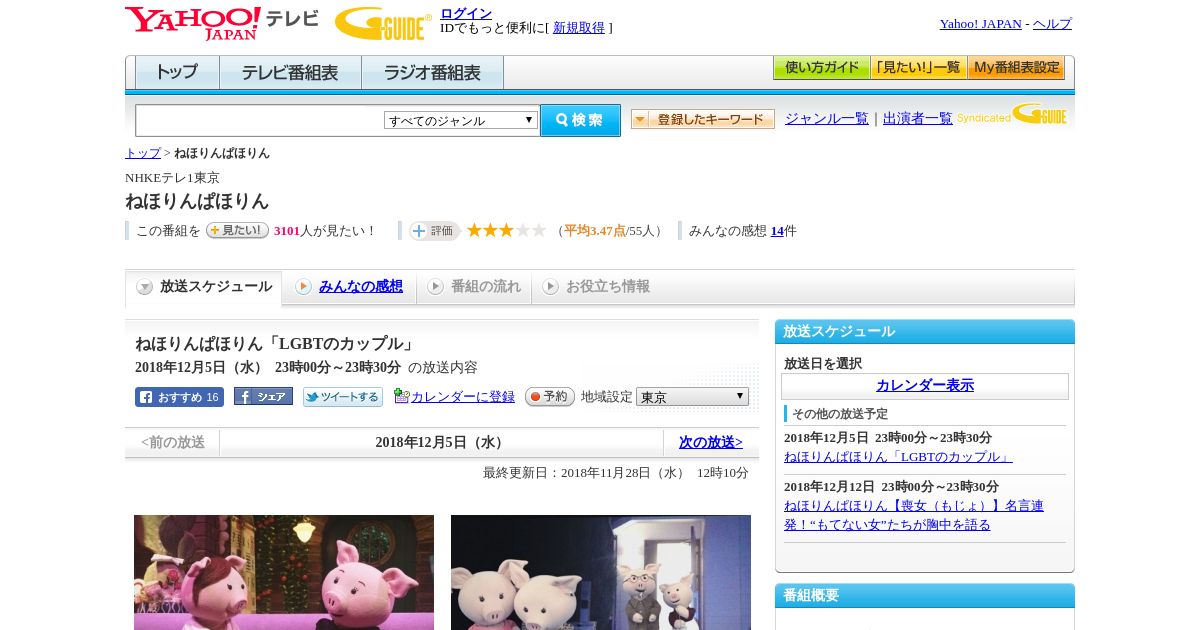Viewport: 1200px width, 630px height.
Task: Click the 最終更新日 2018年11月28日 text
Action: click(x=616, y=473)
